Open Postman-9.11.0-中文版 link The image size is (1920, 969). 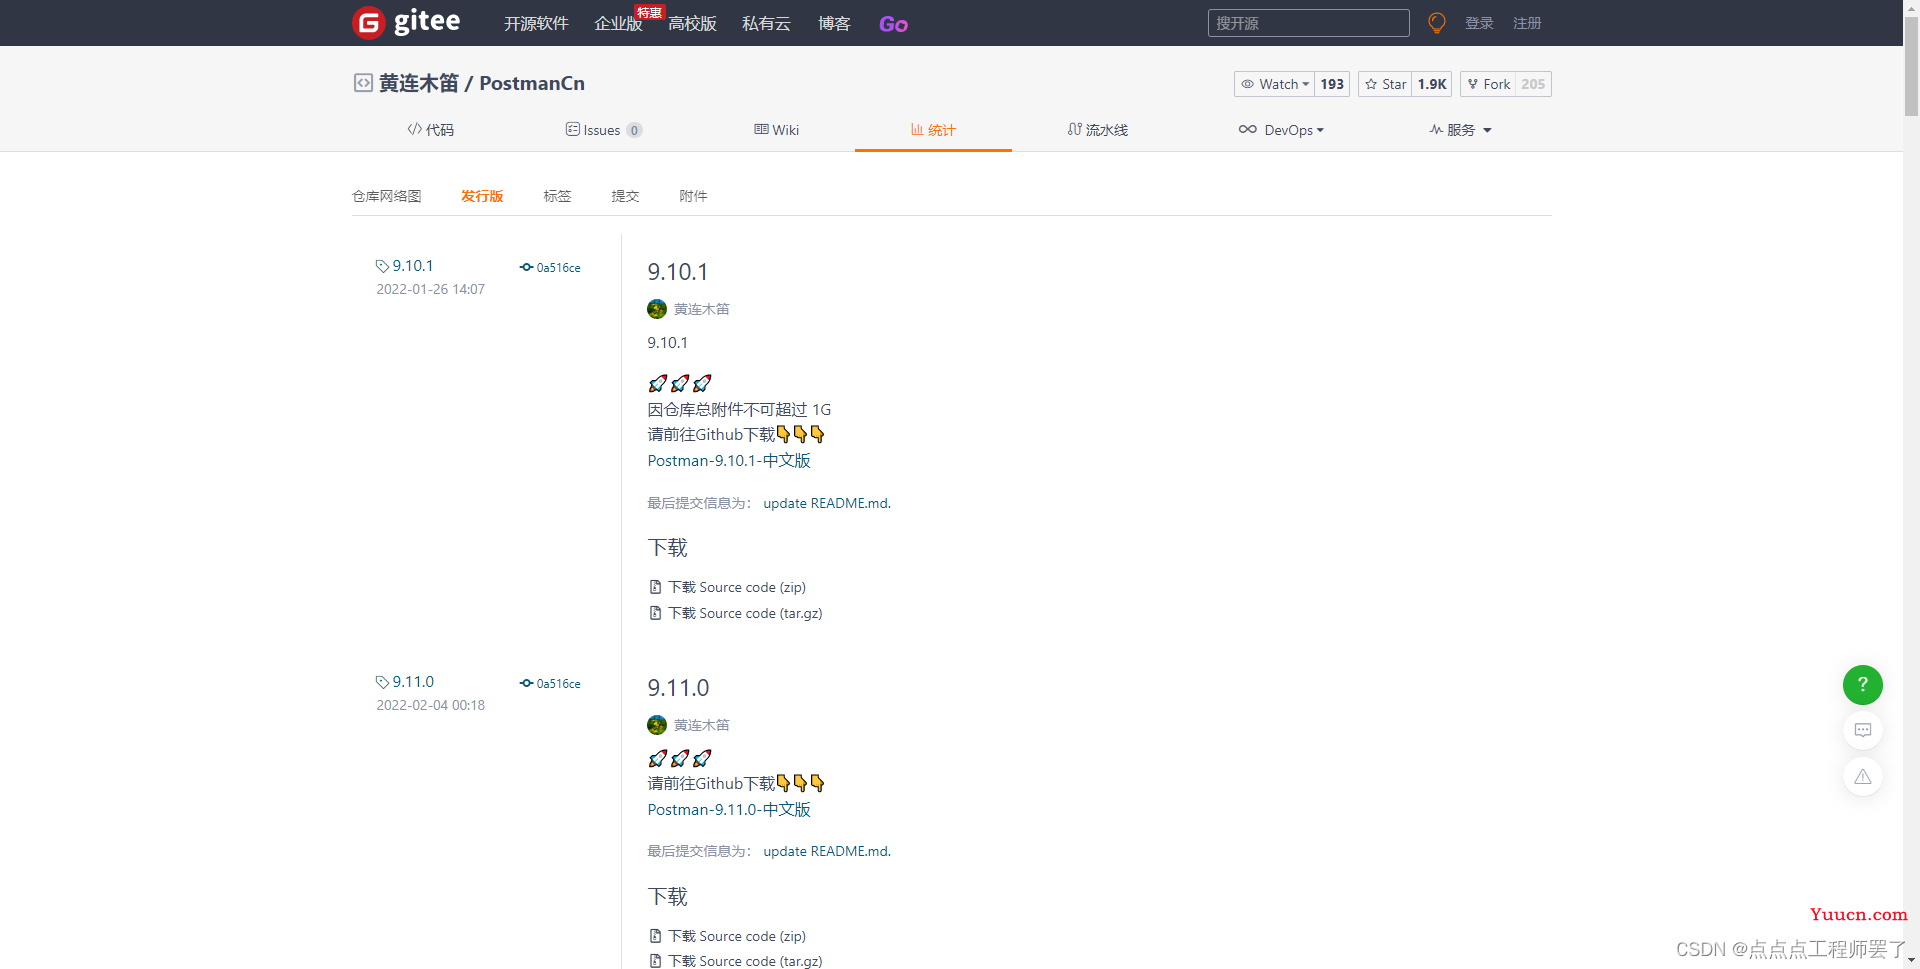click(729, 810)
